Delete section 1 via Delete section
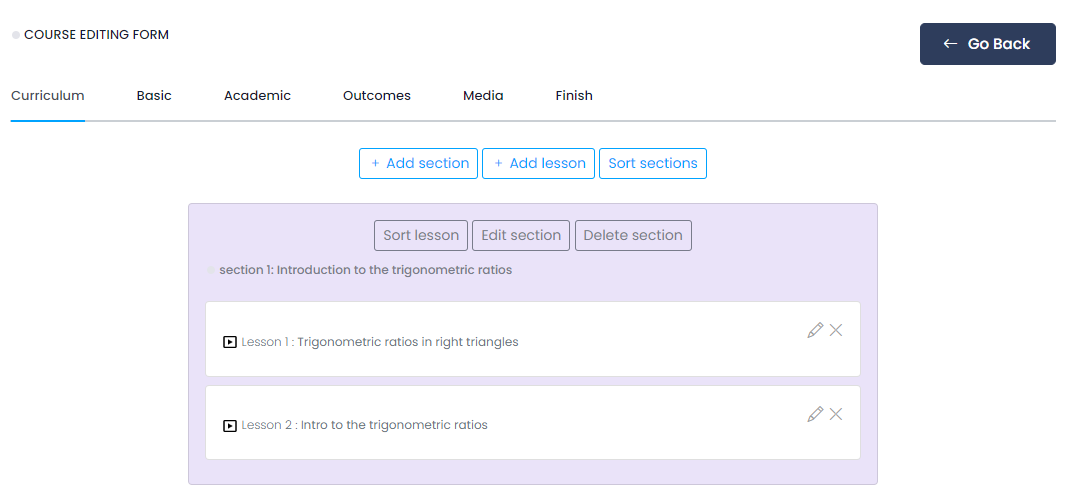 tap(633, 236)
